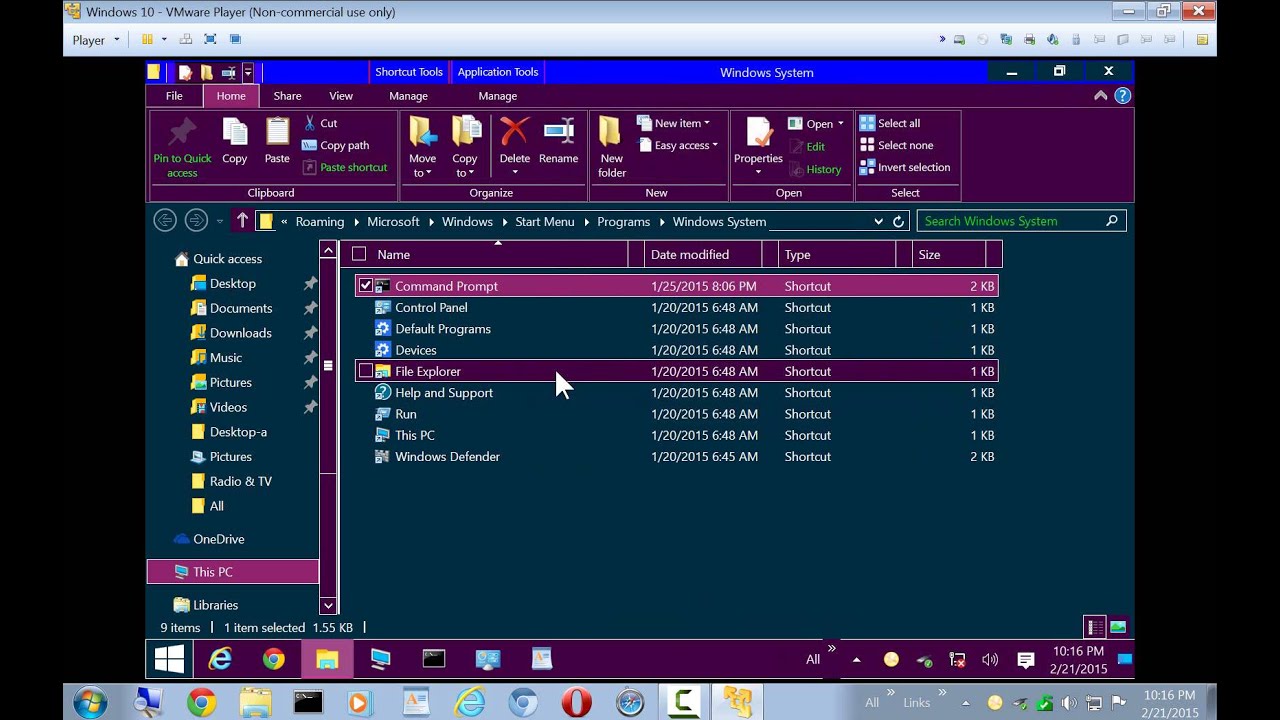The width and height of the screenshot is (1280, 720).
Task: Click the Refresh button in address bar
Action: click(x=898, y=221)
